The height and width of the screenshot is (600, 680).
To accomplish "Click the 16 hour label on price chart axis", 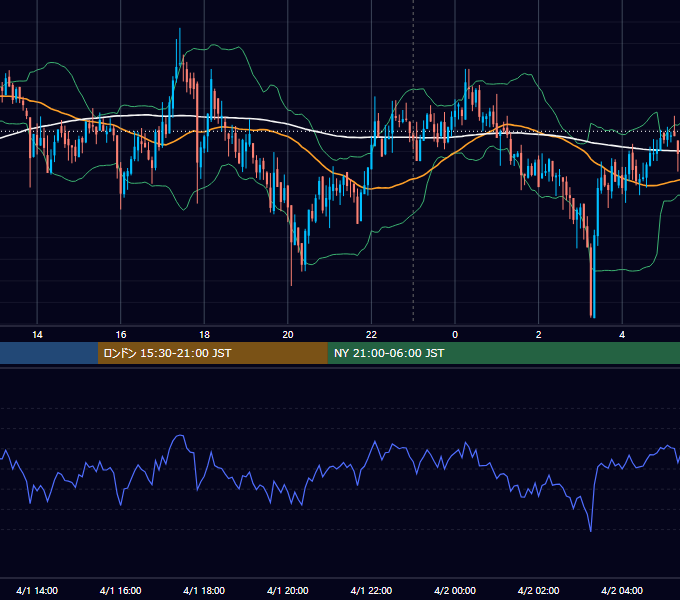I will coord(121,335).
